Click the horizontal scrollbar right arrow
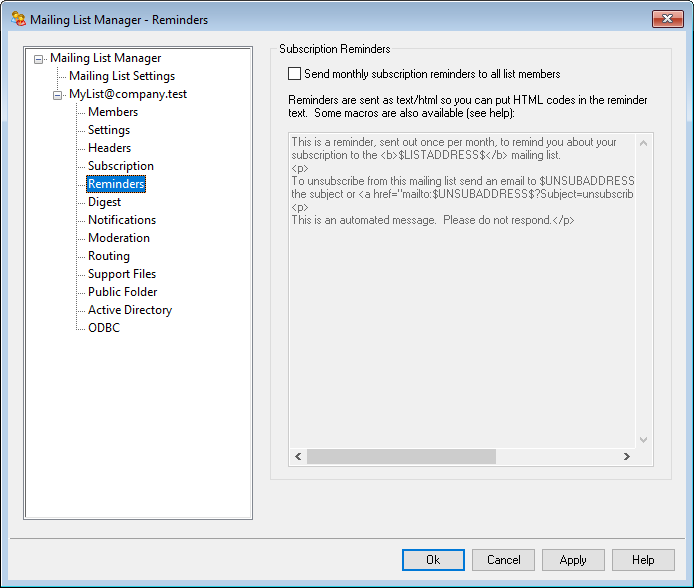The width and height of the screenshot is (694, 588). pos(626,457)
